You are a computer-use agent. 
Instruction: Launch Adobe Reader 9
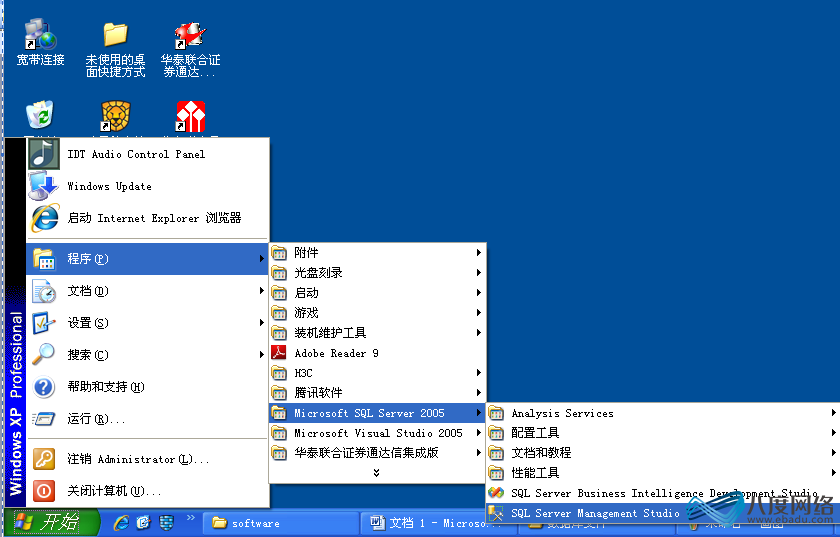(378, 353)
